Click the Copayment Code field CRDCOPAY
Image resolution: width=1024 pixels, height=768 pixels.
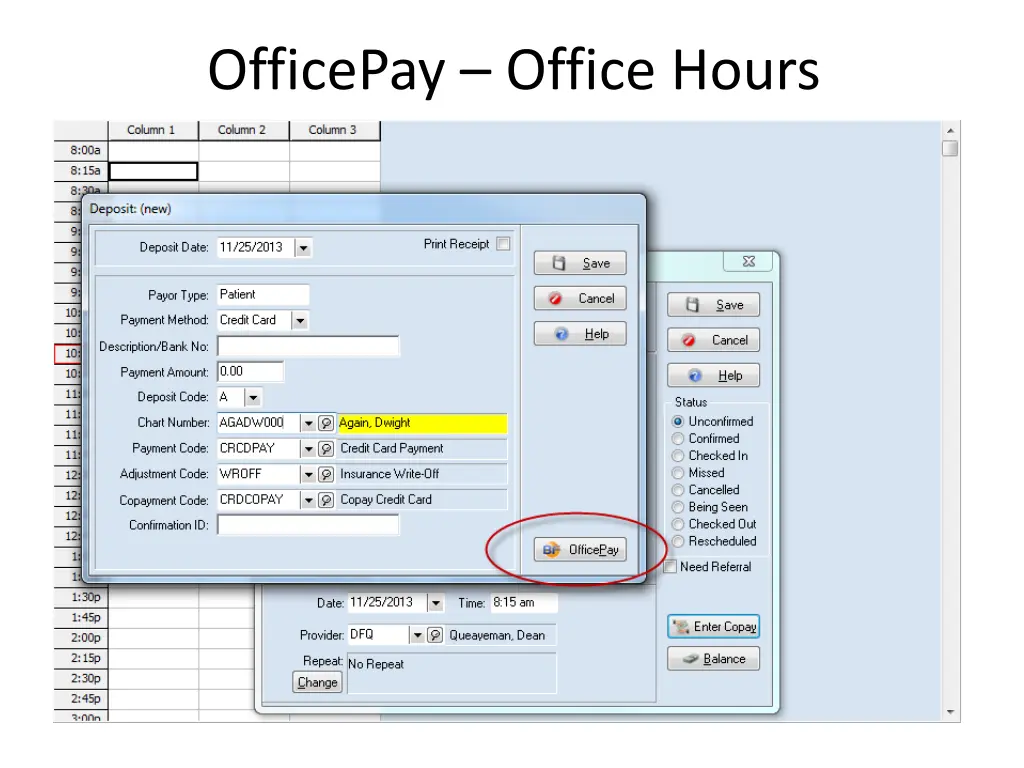click(259, 500)
